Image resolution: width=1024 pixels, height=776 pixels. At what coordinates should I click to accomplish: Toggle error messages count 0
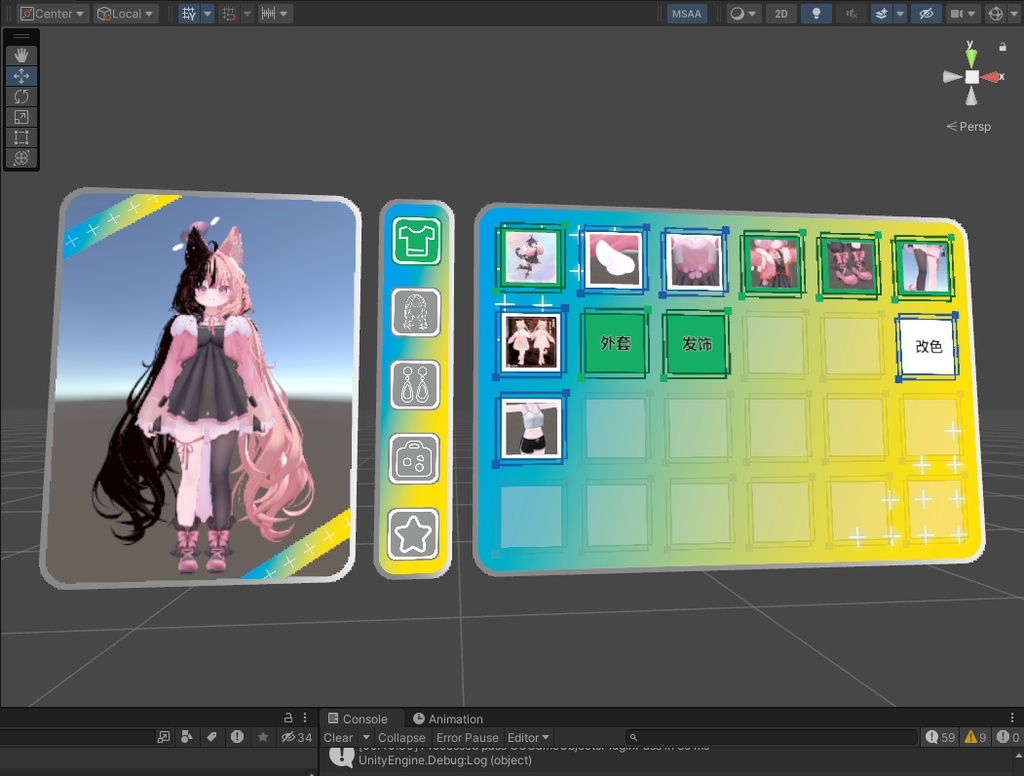(1008, 737)
